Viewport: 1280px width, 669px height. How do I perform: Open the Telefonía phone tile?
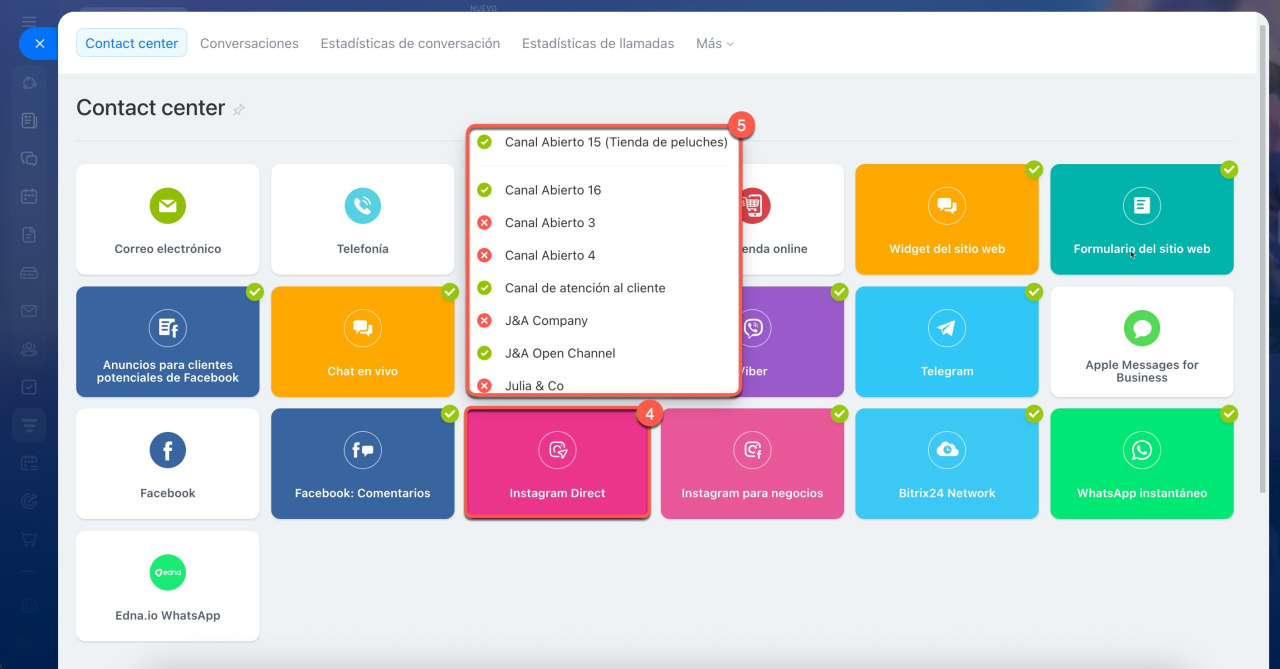tap(362, 219)
